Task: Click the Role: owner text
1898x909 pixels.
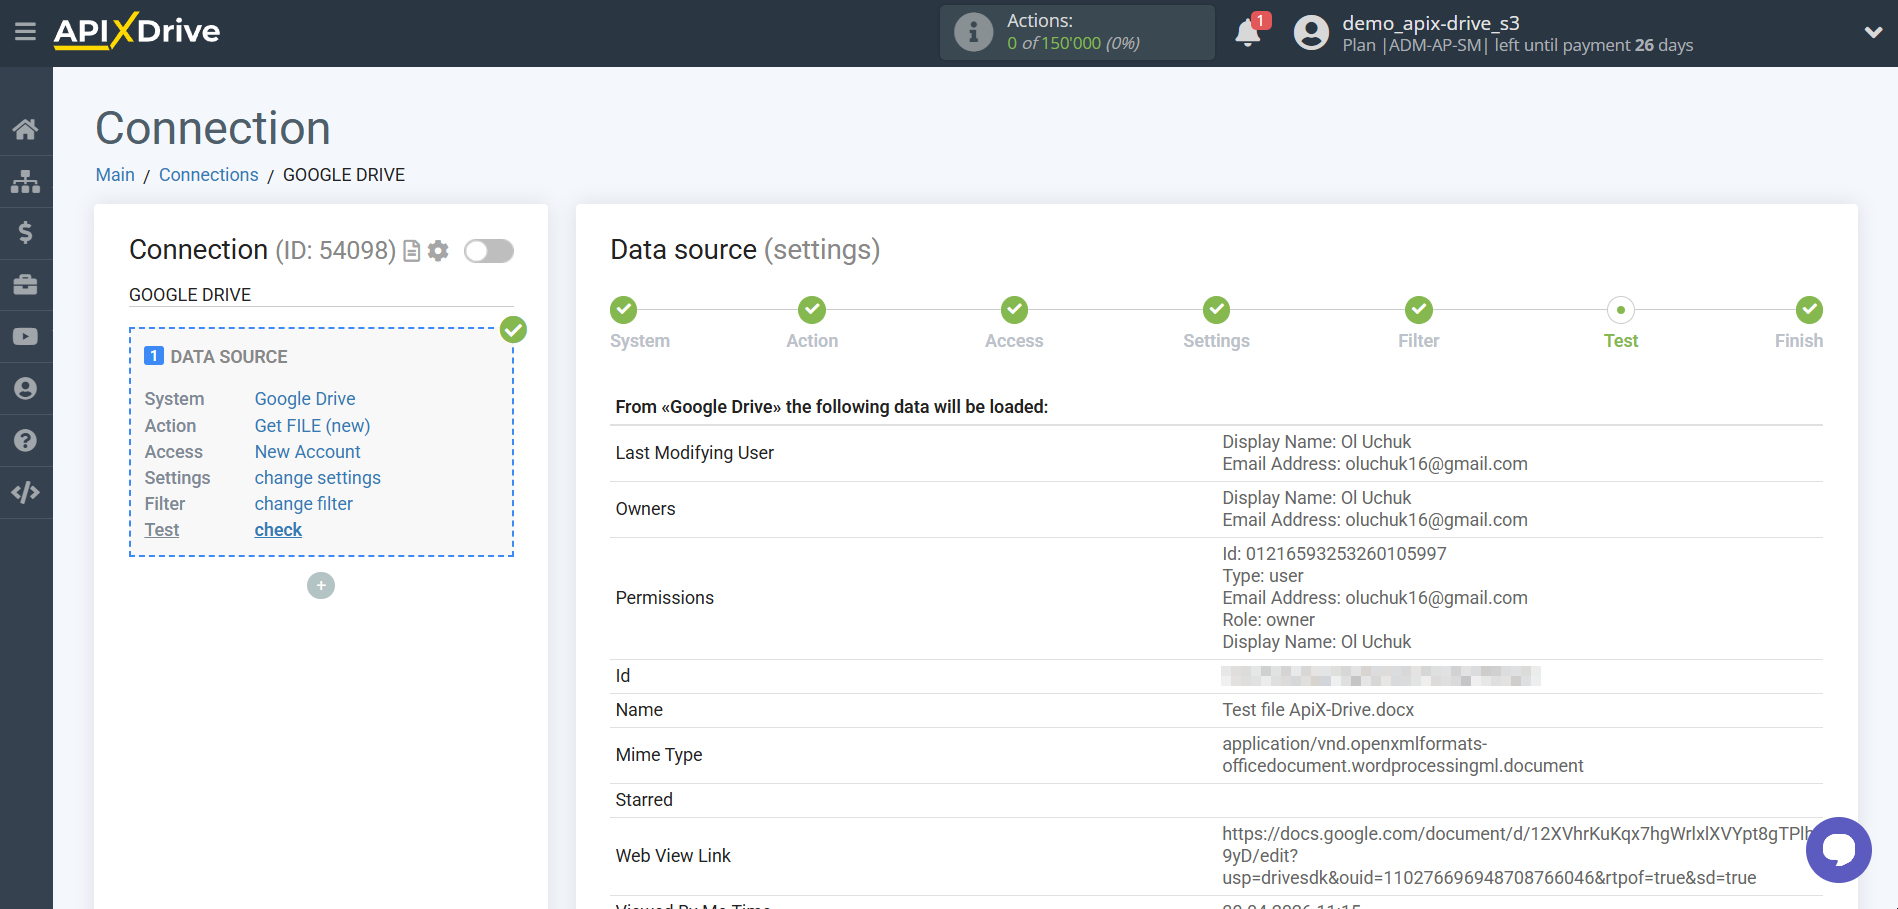Action: pyautogui.click(x=1268, y=620)
